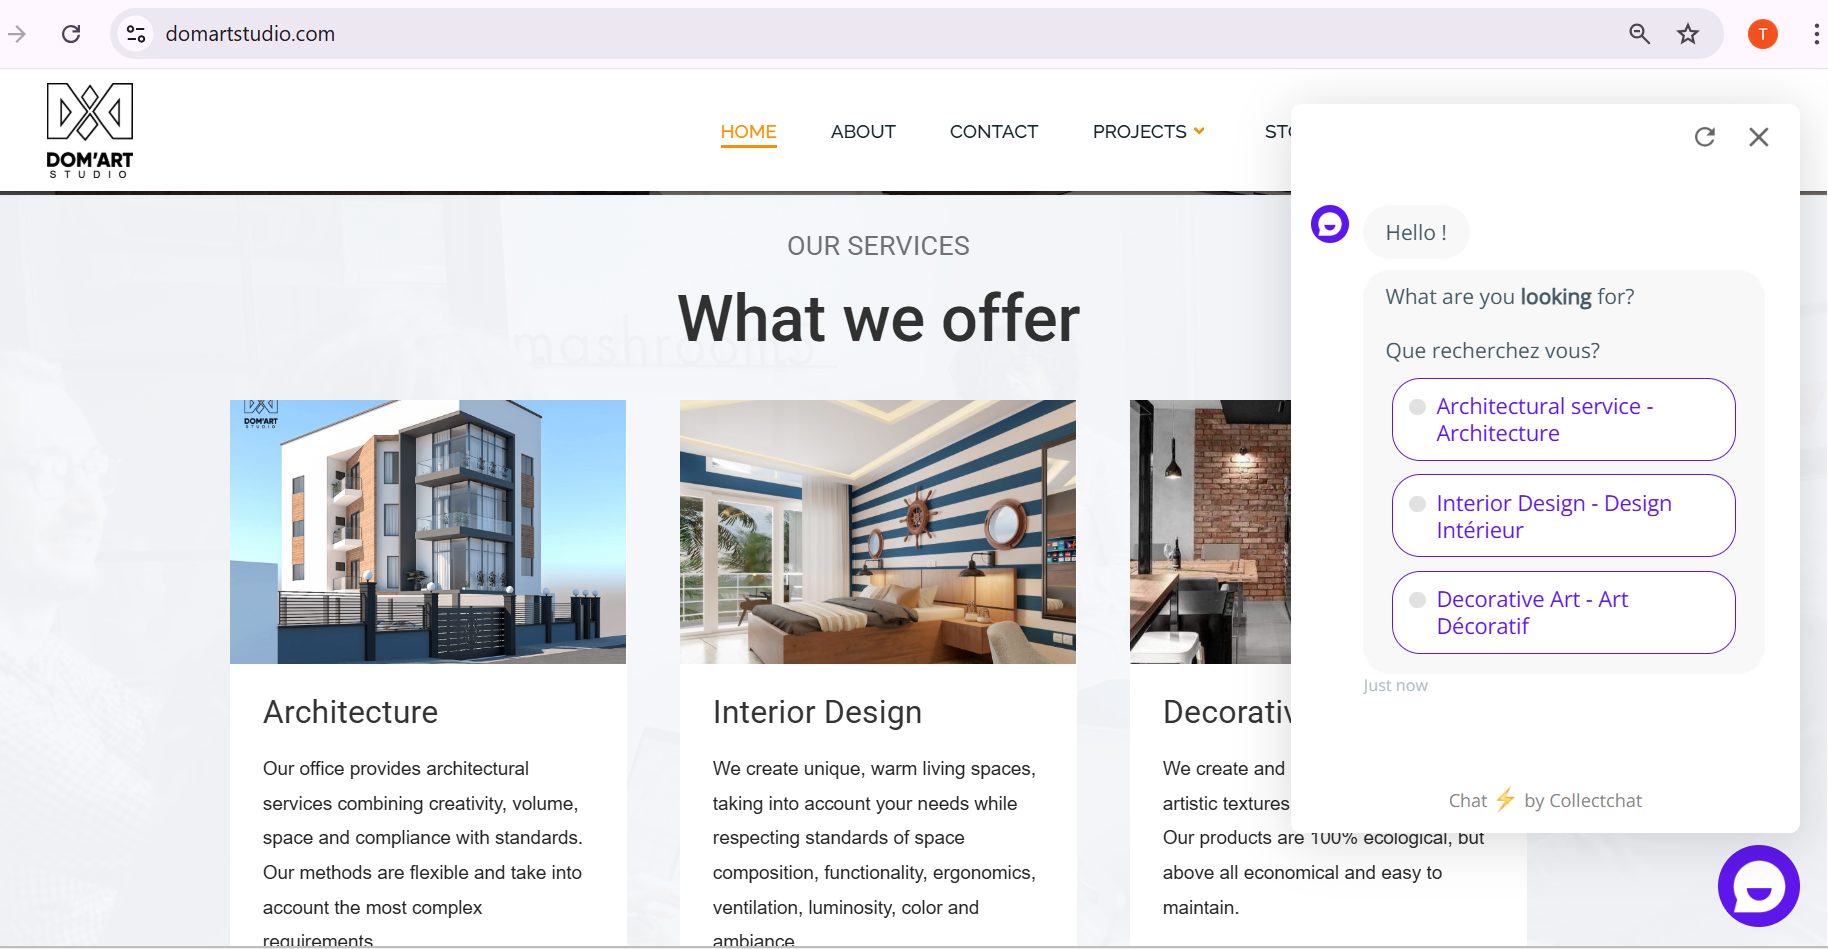Image resolution: width=1828 pixels, height=949 pixels.
Task: Toggle the purple chat launcher bubble
Action: coord(1759,886)
